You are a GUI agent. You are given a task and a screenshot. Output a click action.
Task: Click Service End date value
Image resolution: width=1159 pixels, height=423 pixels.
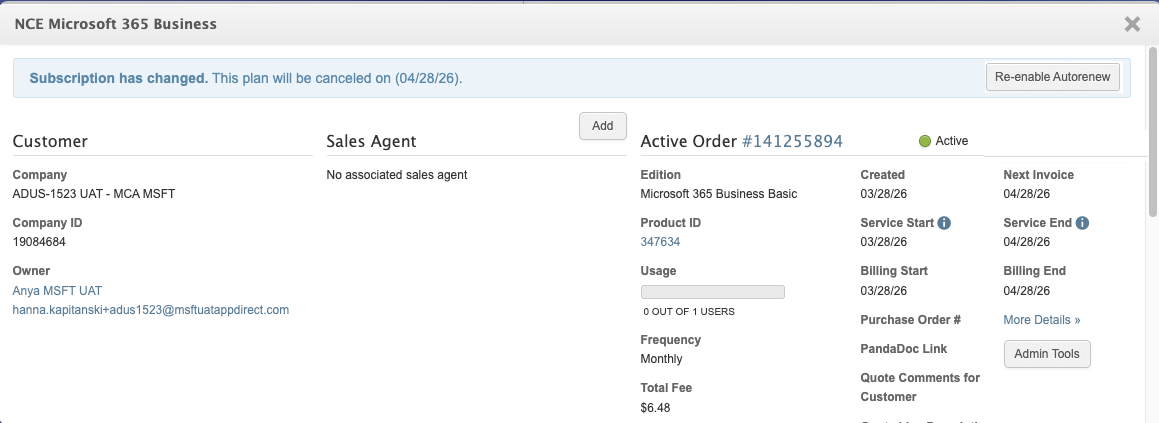pos(1027,242)
